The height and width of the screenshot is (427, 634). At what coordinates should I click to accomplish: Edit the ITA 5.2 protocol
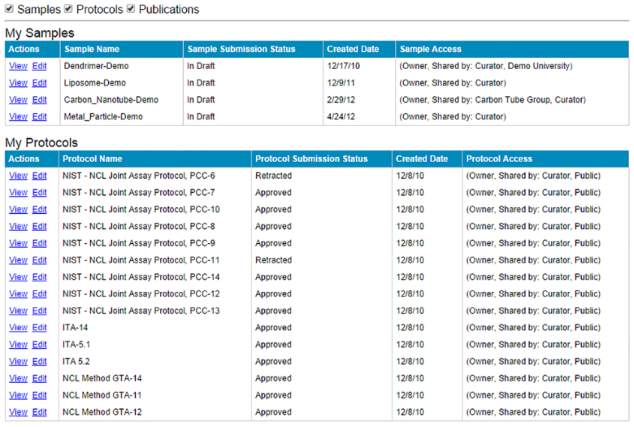40,362
